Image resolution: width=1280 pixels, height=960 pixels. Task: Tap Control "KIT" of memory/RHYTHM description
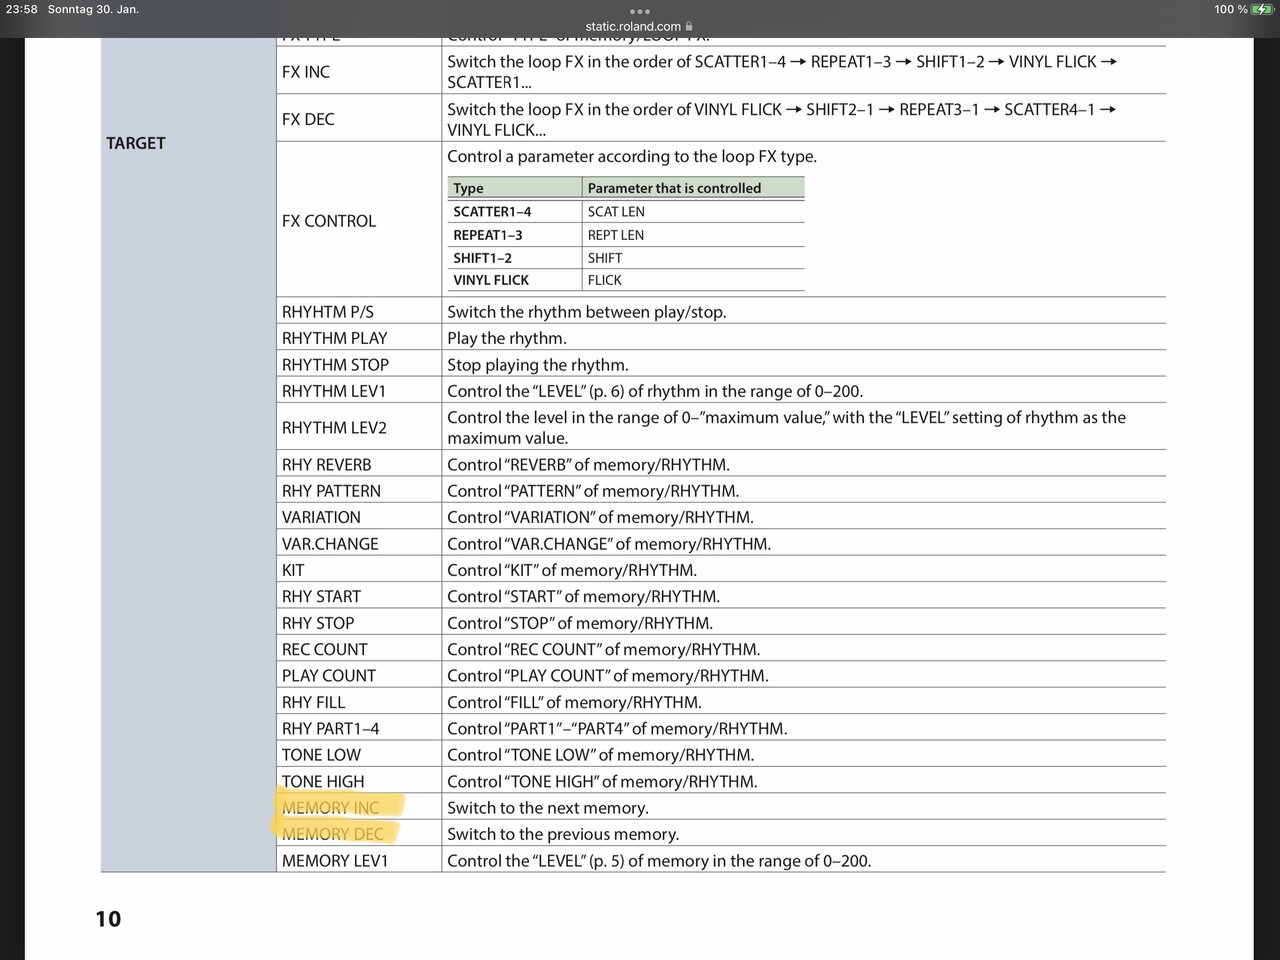572,570
